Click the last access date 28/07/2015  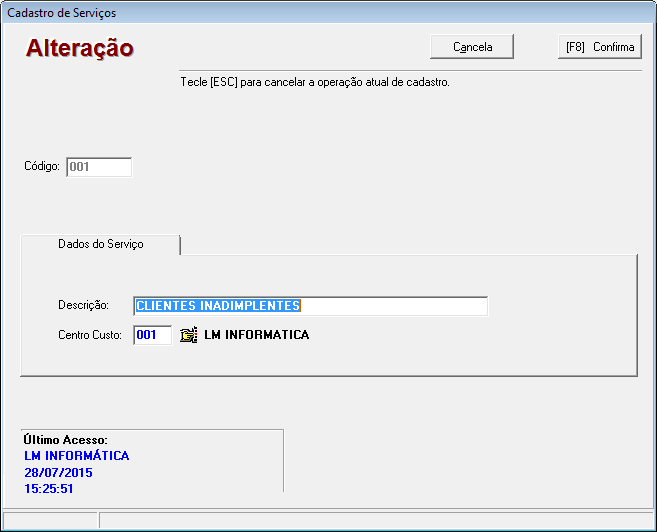tap(58, 472)
